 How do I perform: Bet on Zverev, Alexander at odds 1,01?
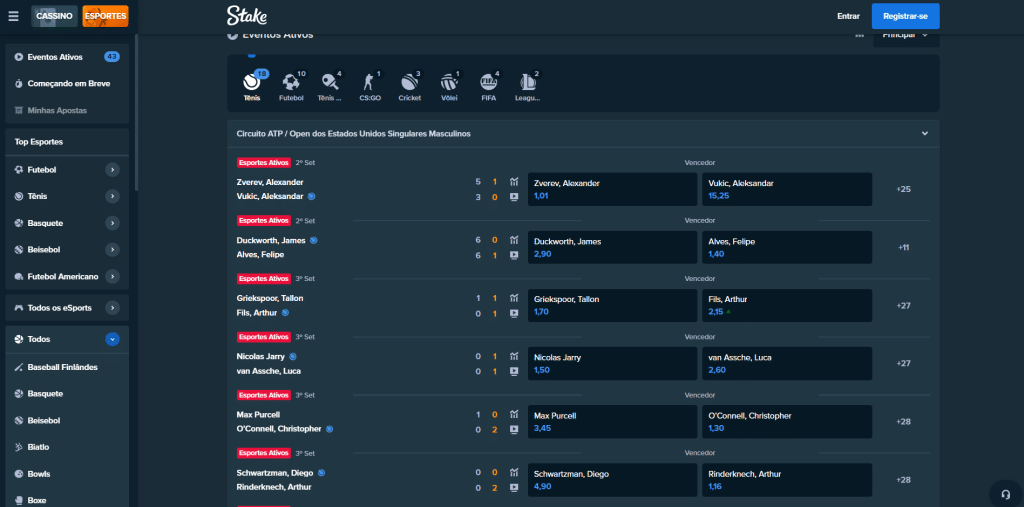(612, 189)
